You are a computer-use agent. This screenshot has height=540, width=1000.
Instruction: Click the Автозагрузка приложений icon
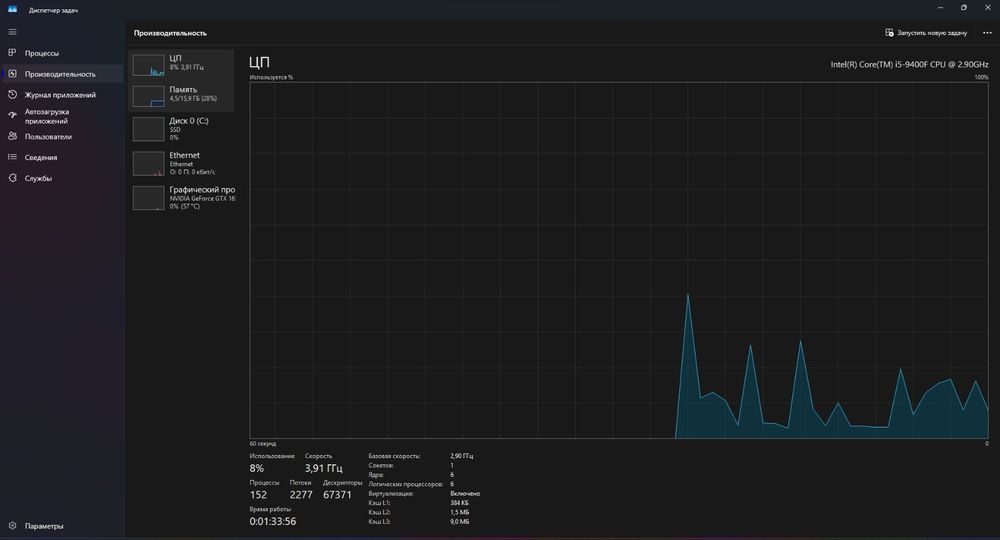click(x=12, y=115)
